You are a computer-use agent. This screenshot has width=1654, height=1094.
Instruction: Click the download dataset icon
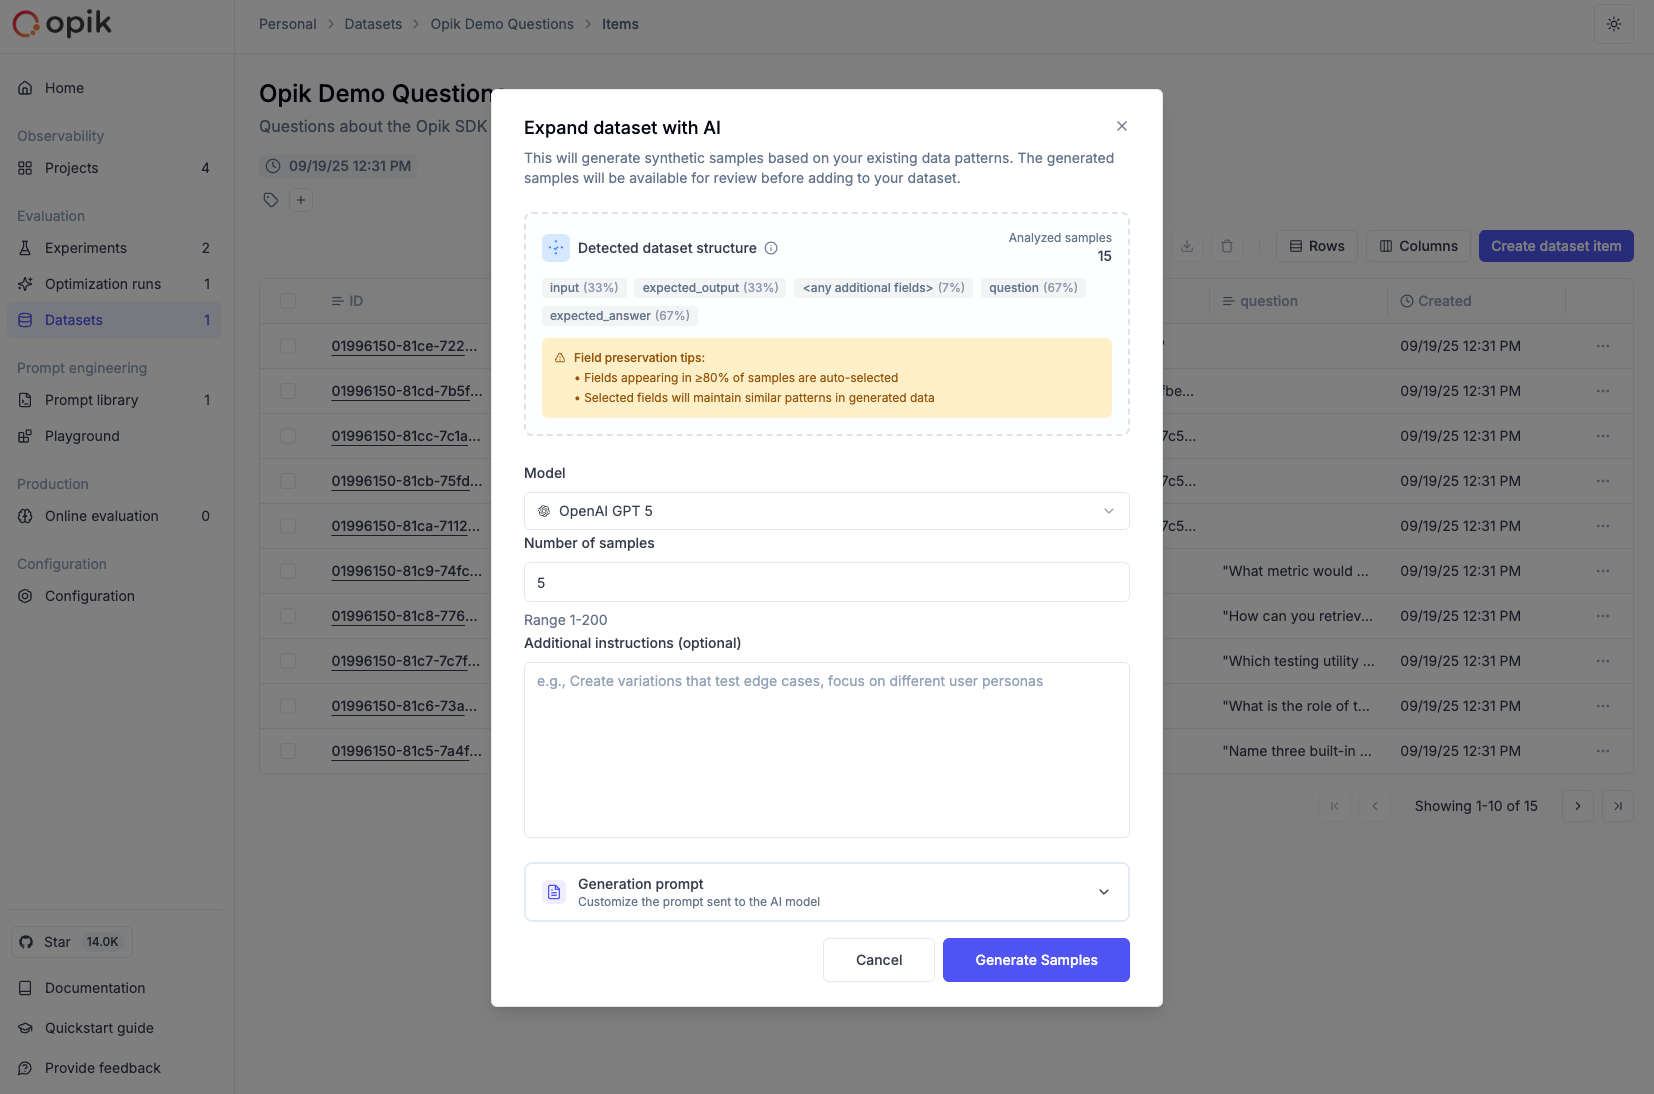click(x=1187, y=246)
